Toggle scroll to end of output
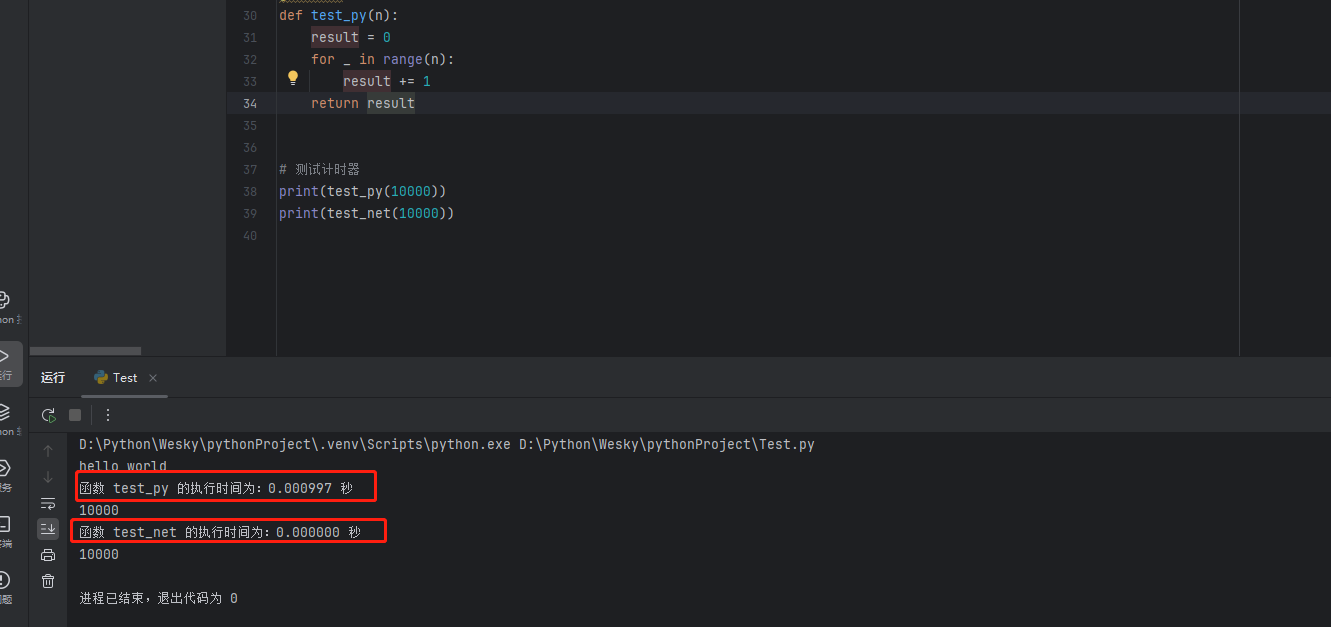 pos(48,529)
